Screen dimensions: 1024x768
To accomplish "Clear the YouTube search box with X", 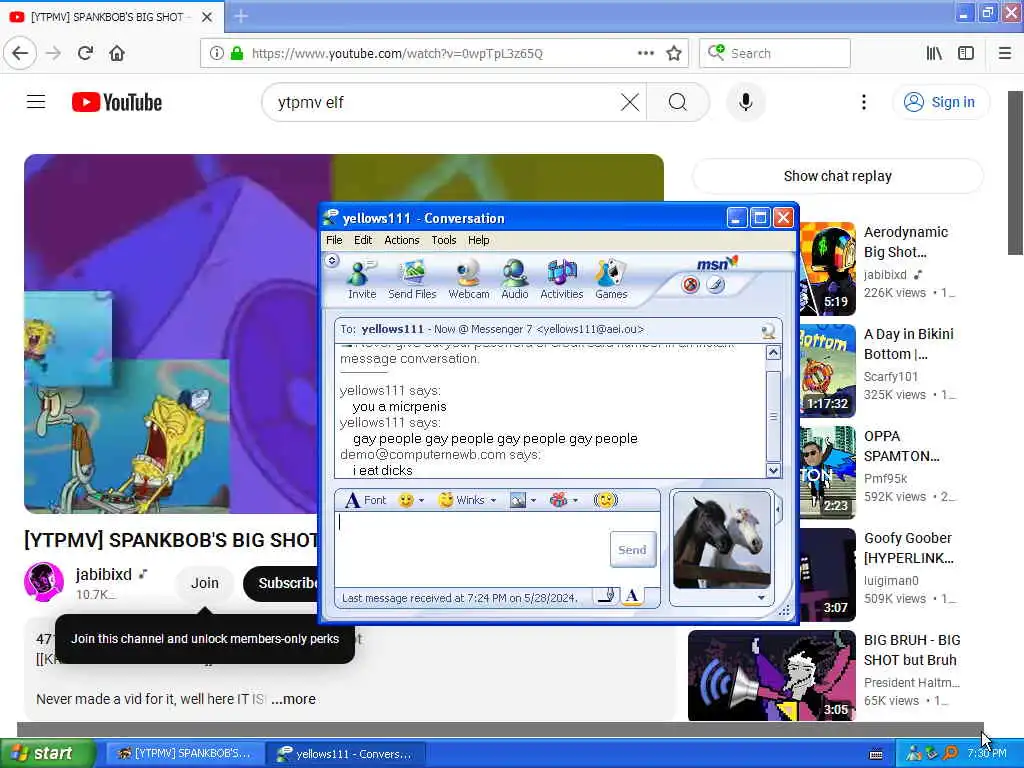I will pos(630,103).
